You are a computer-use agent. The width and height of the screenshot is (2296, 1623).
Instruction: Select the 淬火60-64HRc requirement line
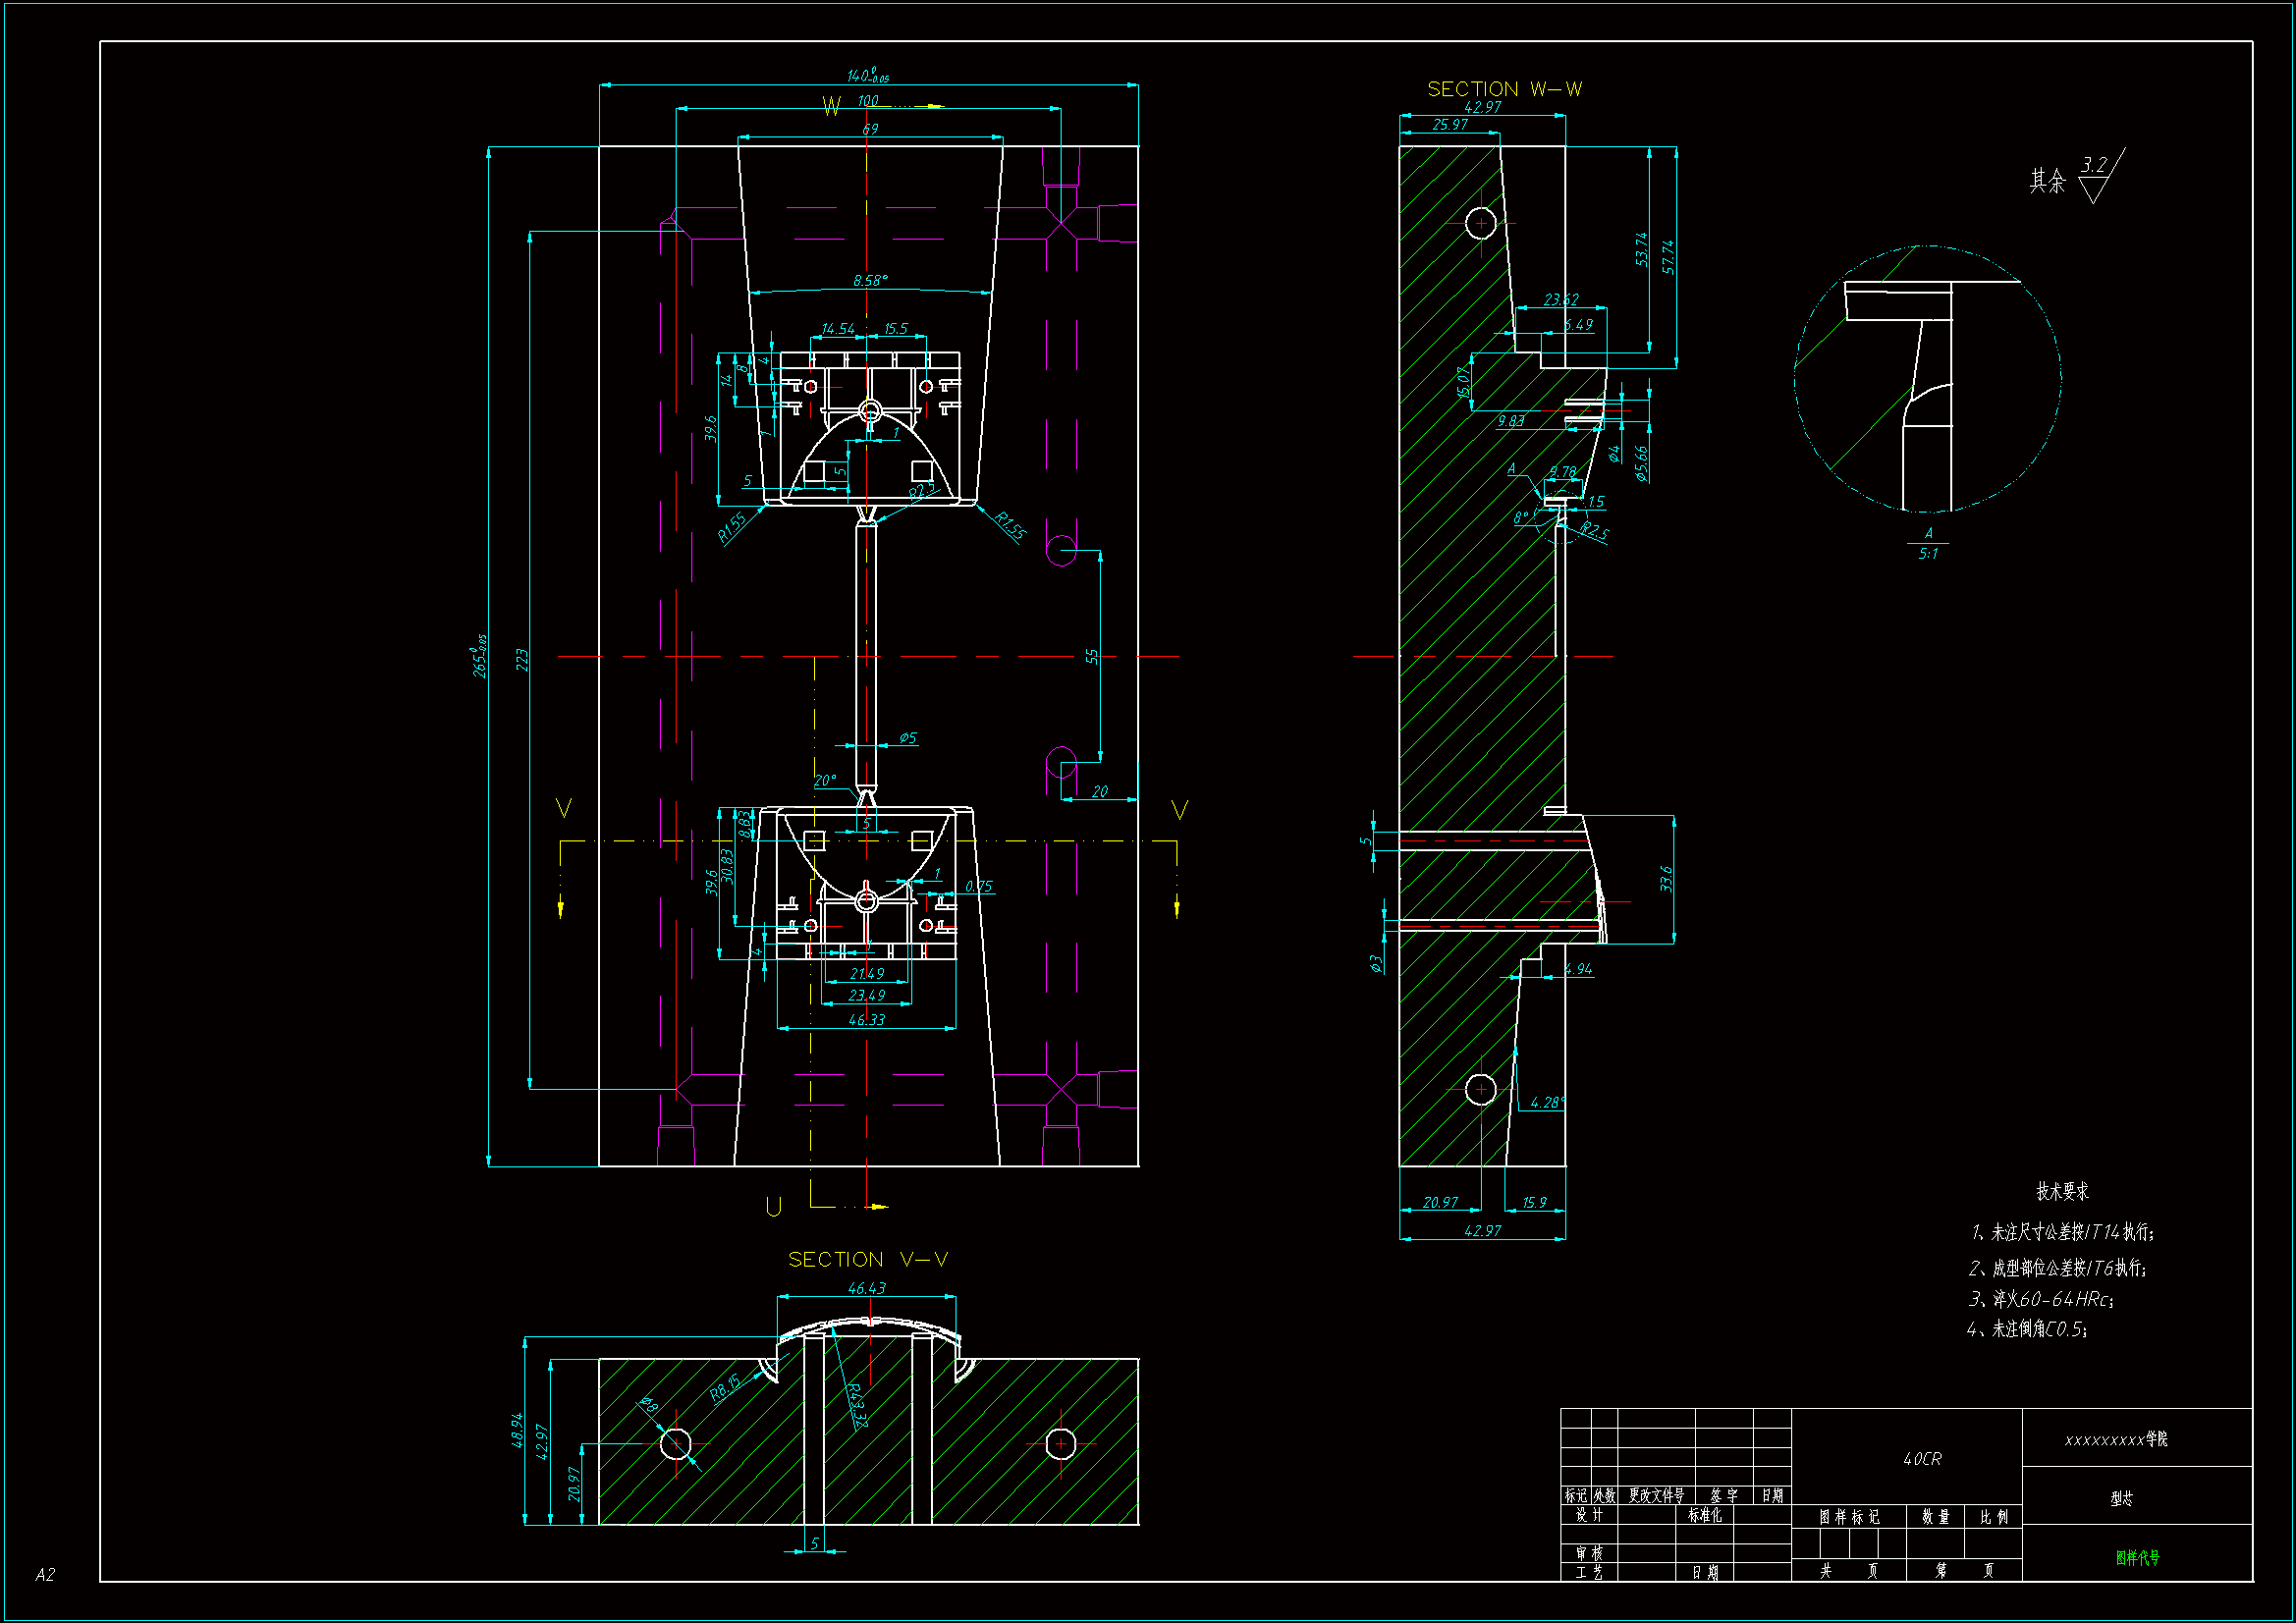pos(2040,1299)
